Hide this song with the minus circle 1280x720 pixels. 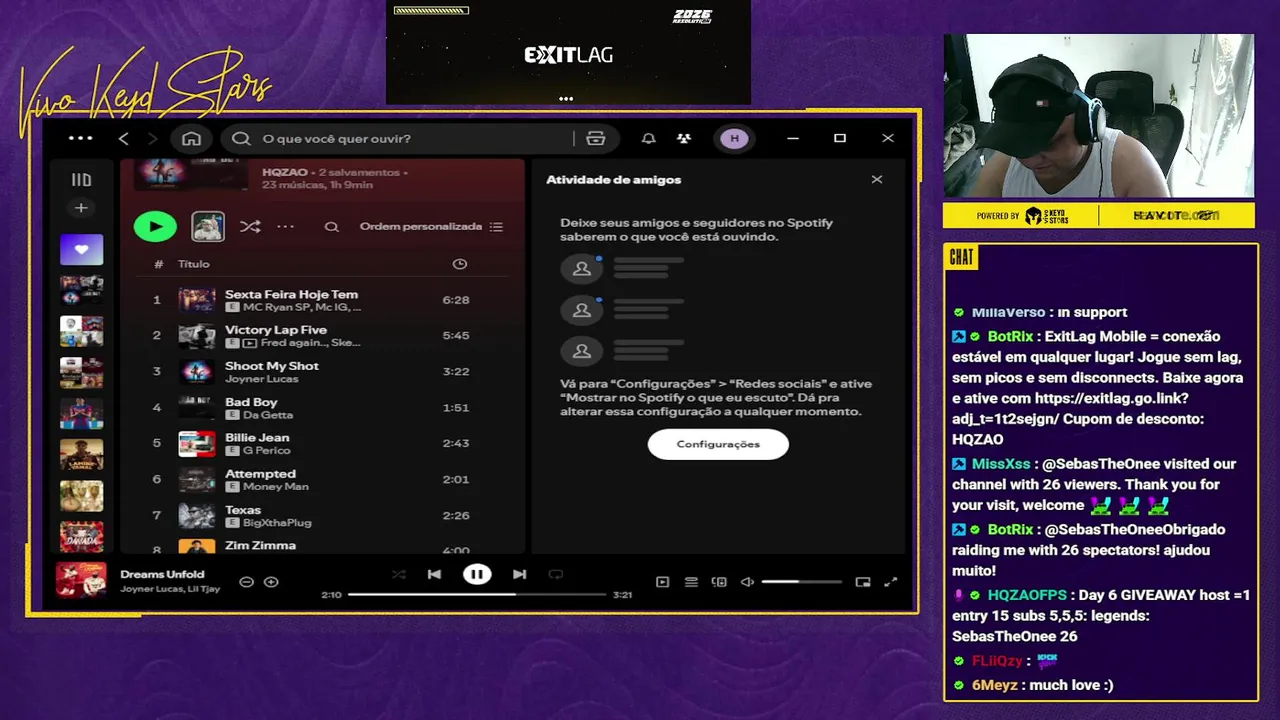pyautogui.click(x=246, y=581)
